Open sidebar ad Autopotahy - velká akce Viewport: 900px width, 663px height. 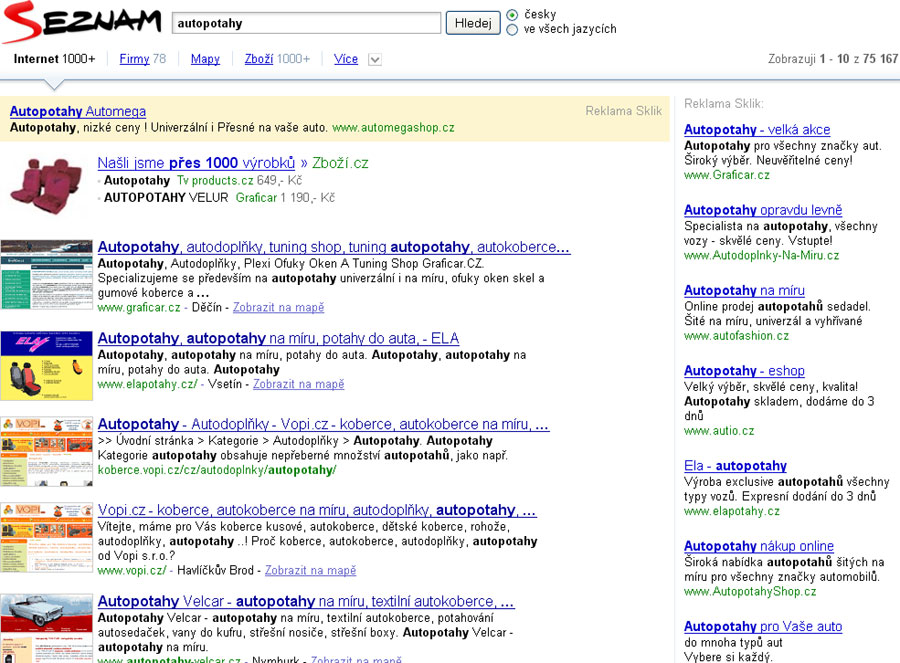pos(757,130)
